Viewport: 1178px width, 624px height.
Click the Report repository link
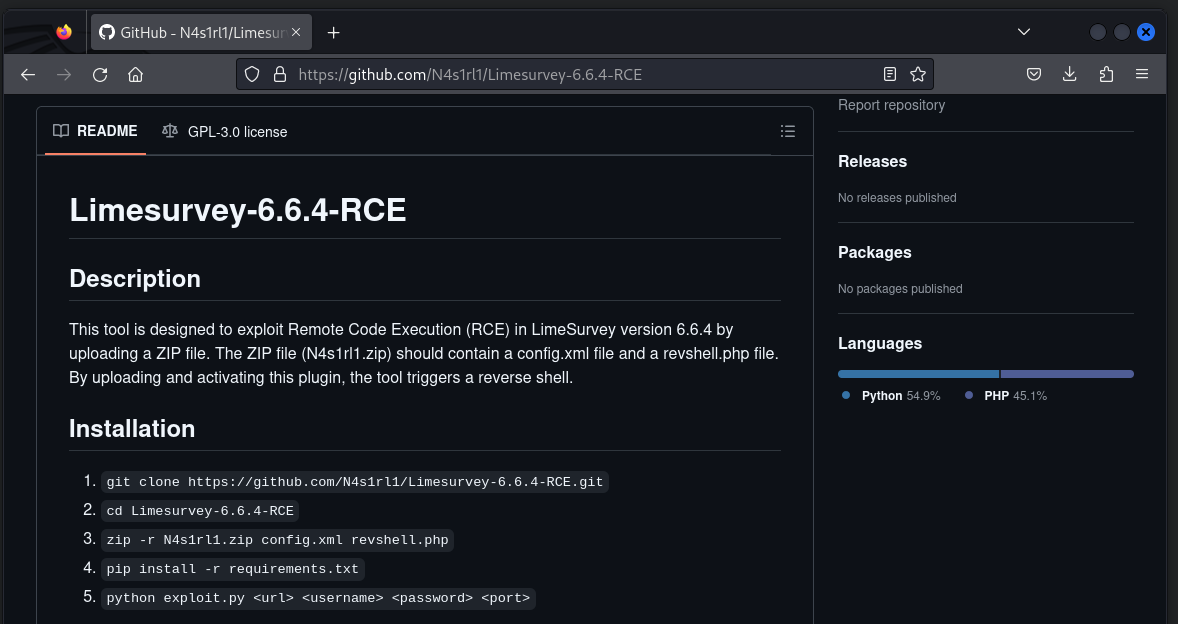coord(891,105)
